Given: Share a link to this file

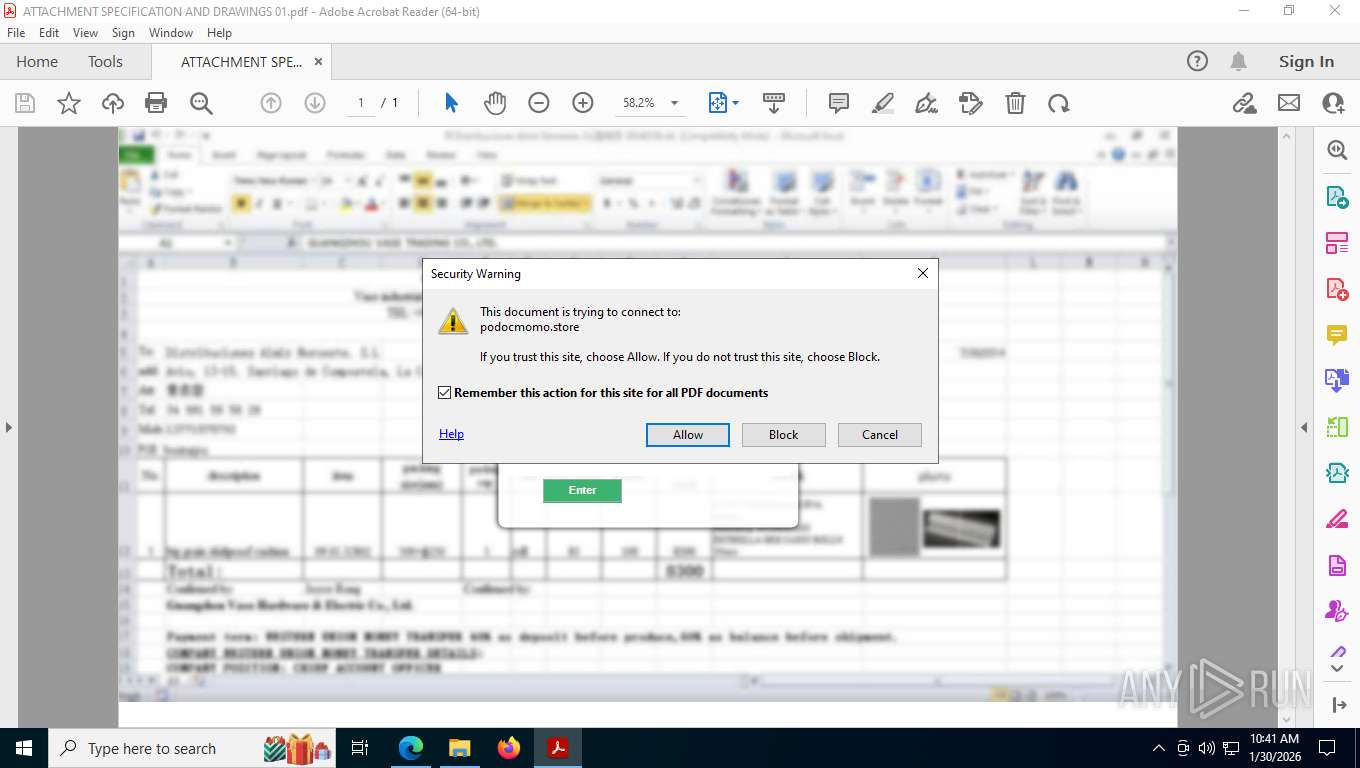Looking at the screenshot, I should [1245, 103].
